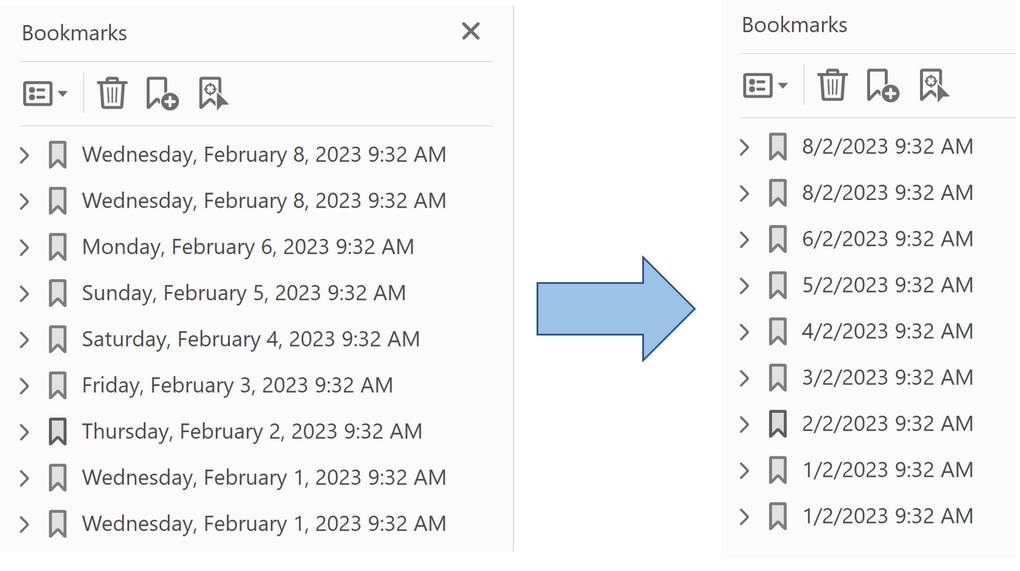The width and height of the screenshot is (1020, 571).
Task: Expand the 4/2/2023 9:32 AM bookmark
Action: click(x=745, y=332)
